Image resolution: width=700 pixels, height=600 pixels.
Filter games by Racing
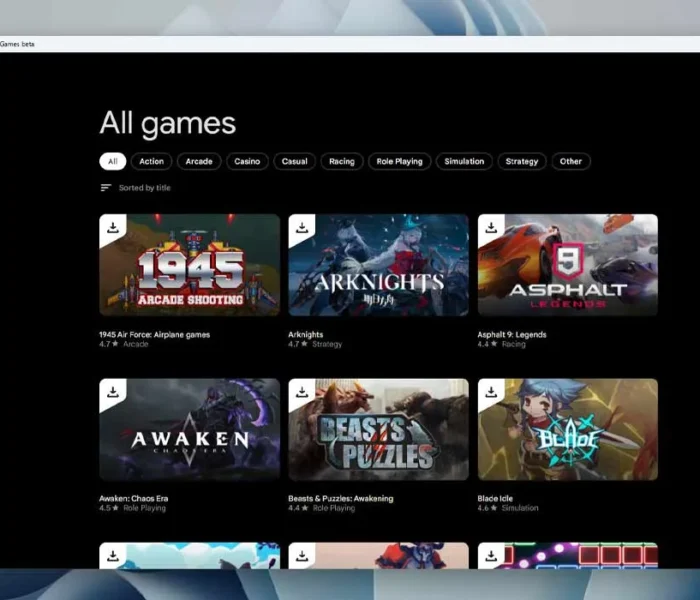(x=342, y=161)
